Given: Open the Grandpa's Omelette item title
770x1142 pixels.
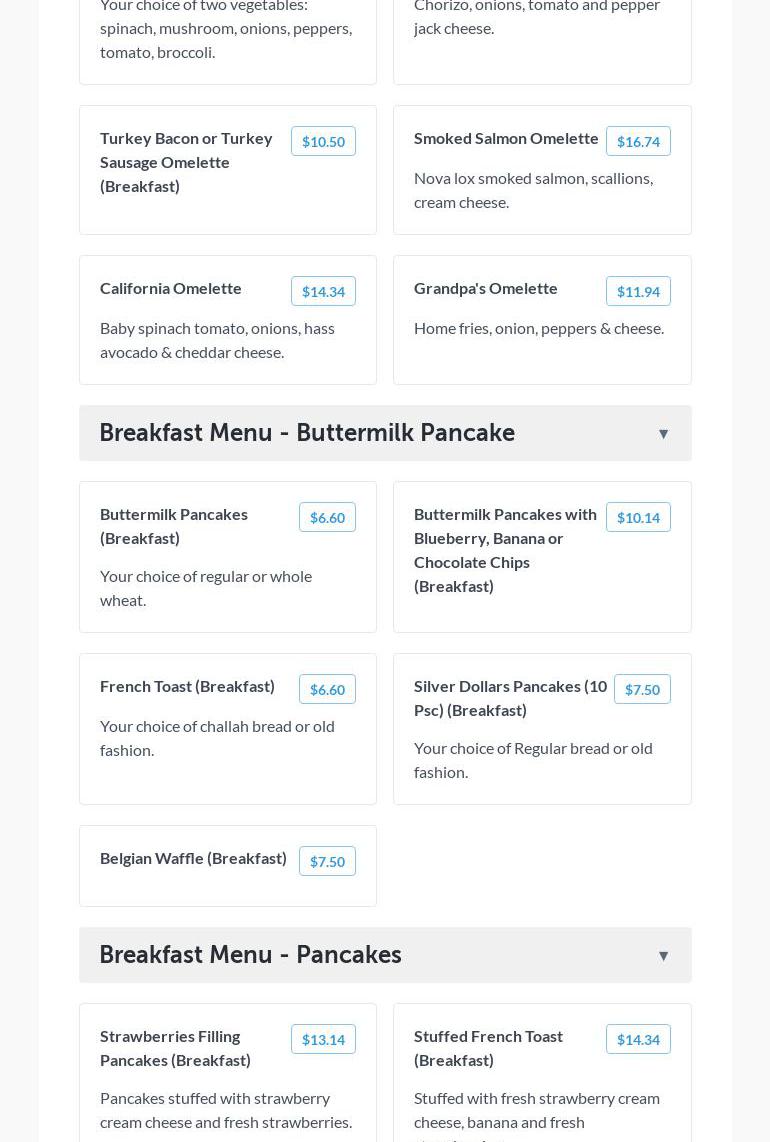Looking at the screenshot, I should (486, 288).
